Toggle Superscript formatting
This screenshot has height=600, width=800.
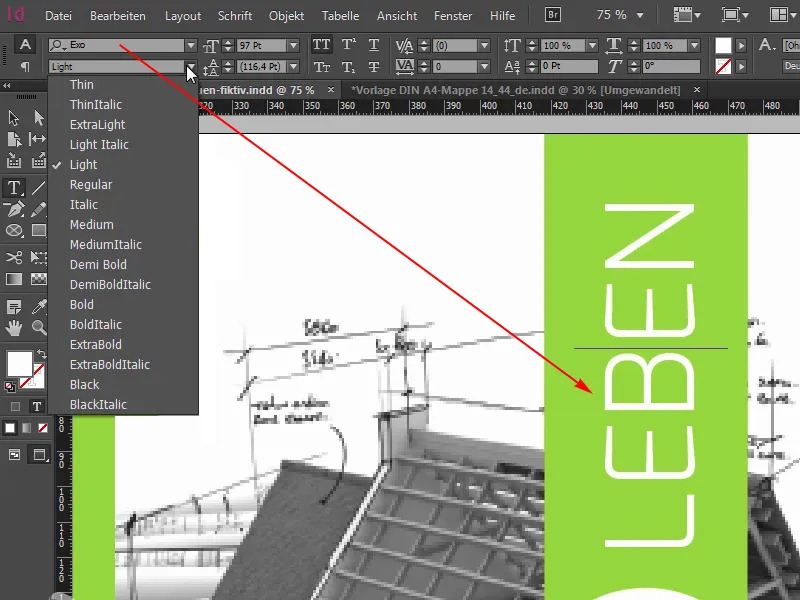coord(348,45)
